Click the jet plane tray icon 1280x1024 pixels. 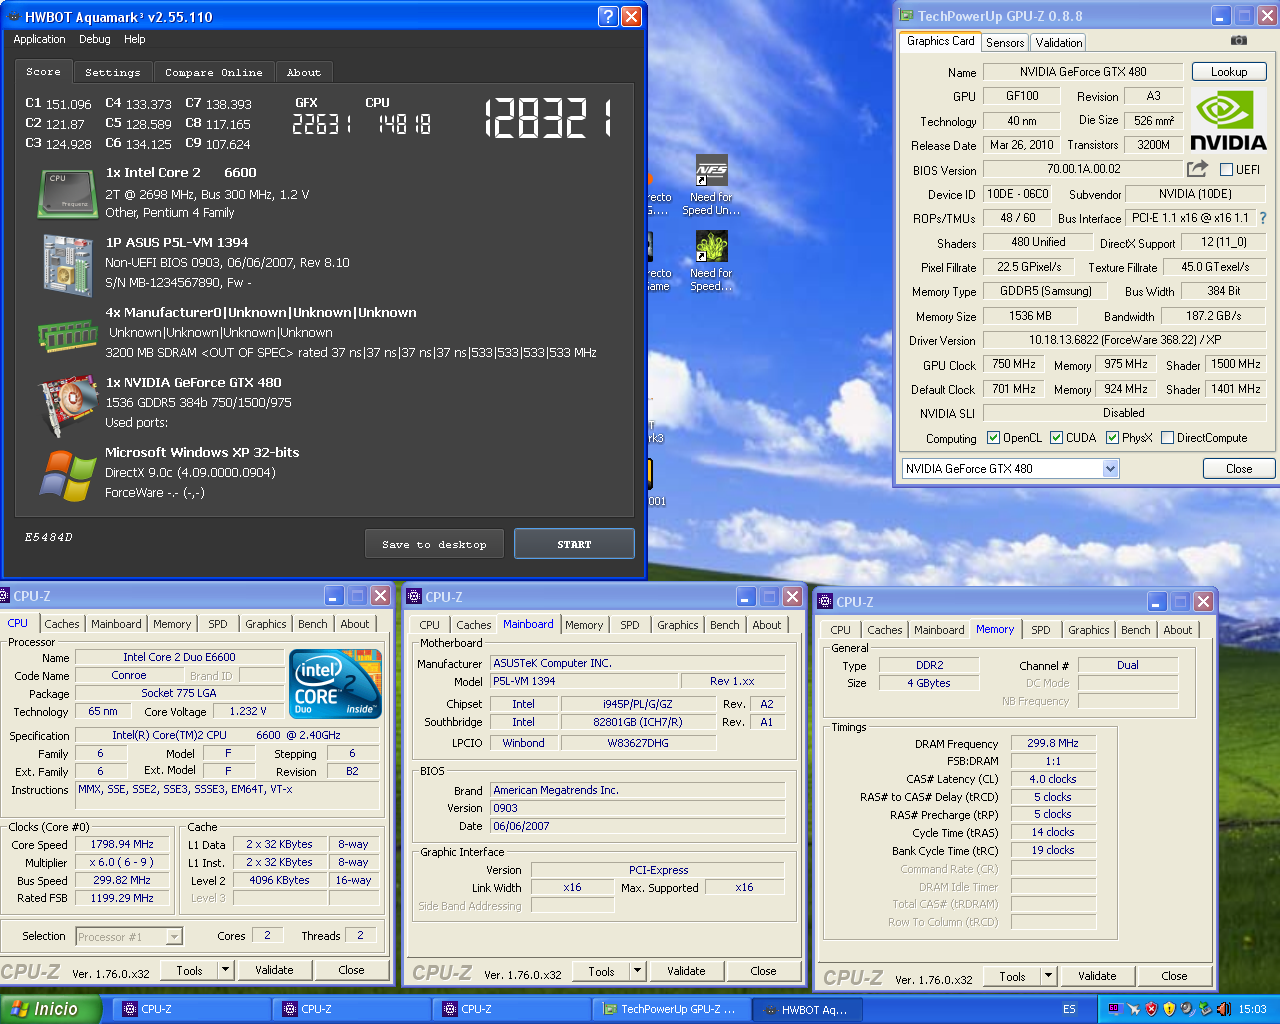[x=1133, y=1009]
